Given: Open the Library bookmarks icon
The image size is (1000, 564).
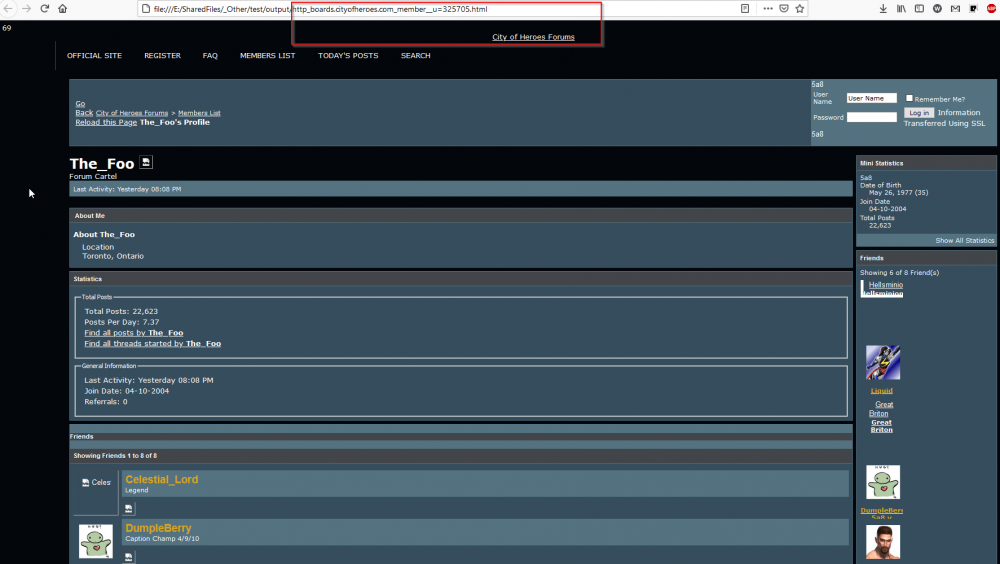Looking at the screenshot, I should (x=901, y=8).
